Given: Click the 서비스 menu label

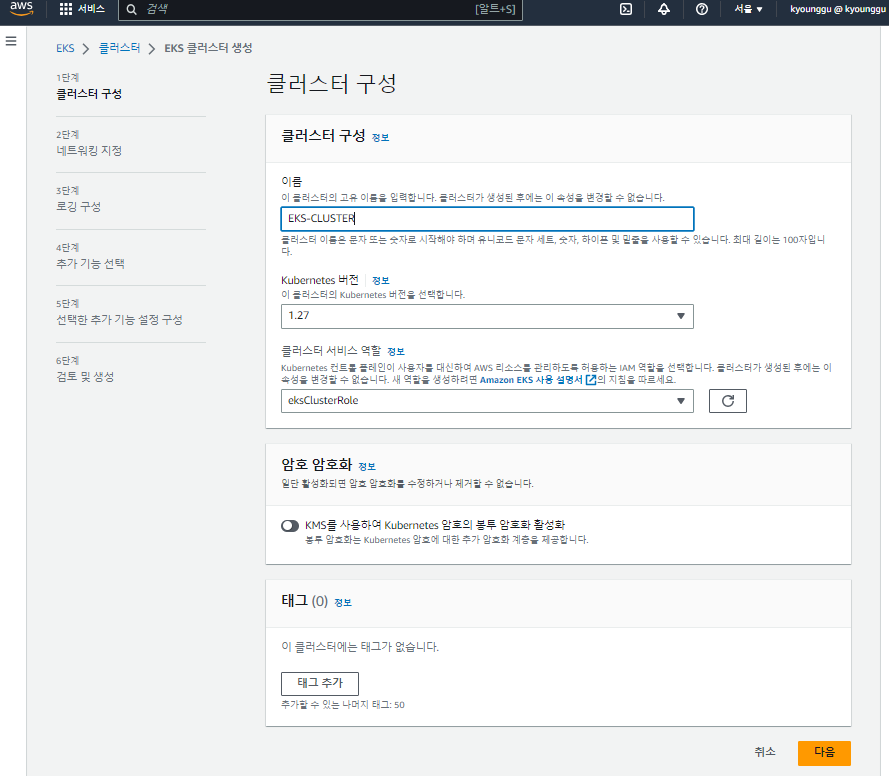Looking at the screenshot, I should pos(91,9).
